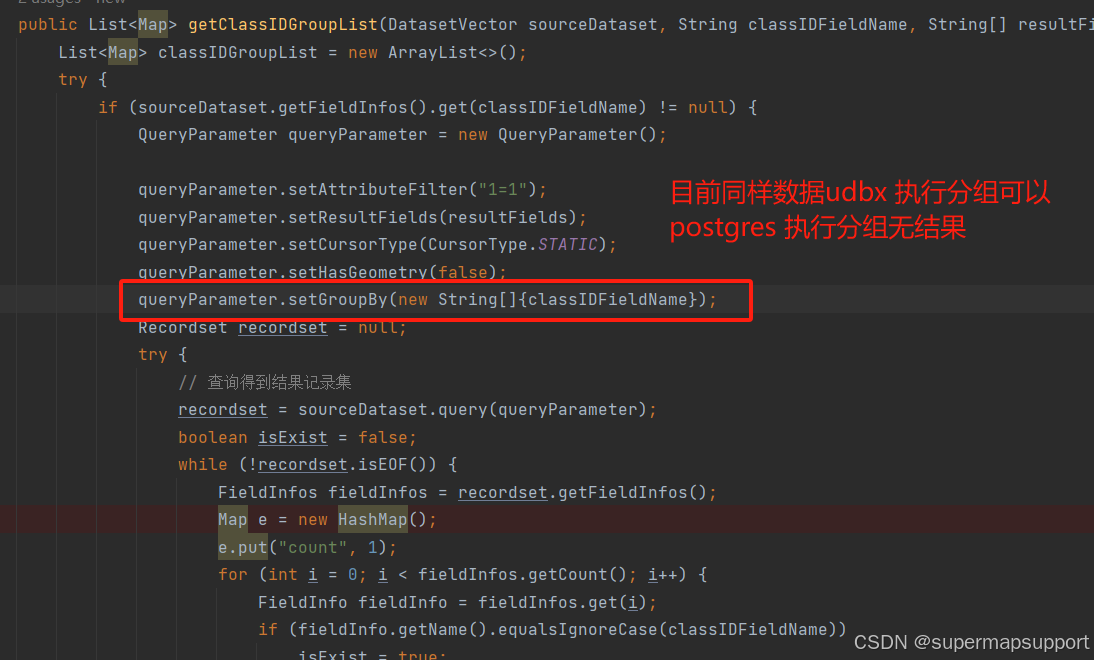Viewport: 1094px width, 660px height.
Task: Click the for keyword
Action: (232, 575)
